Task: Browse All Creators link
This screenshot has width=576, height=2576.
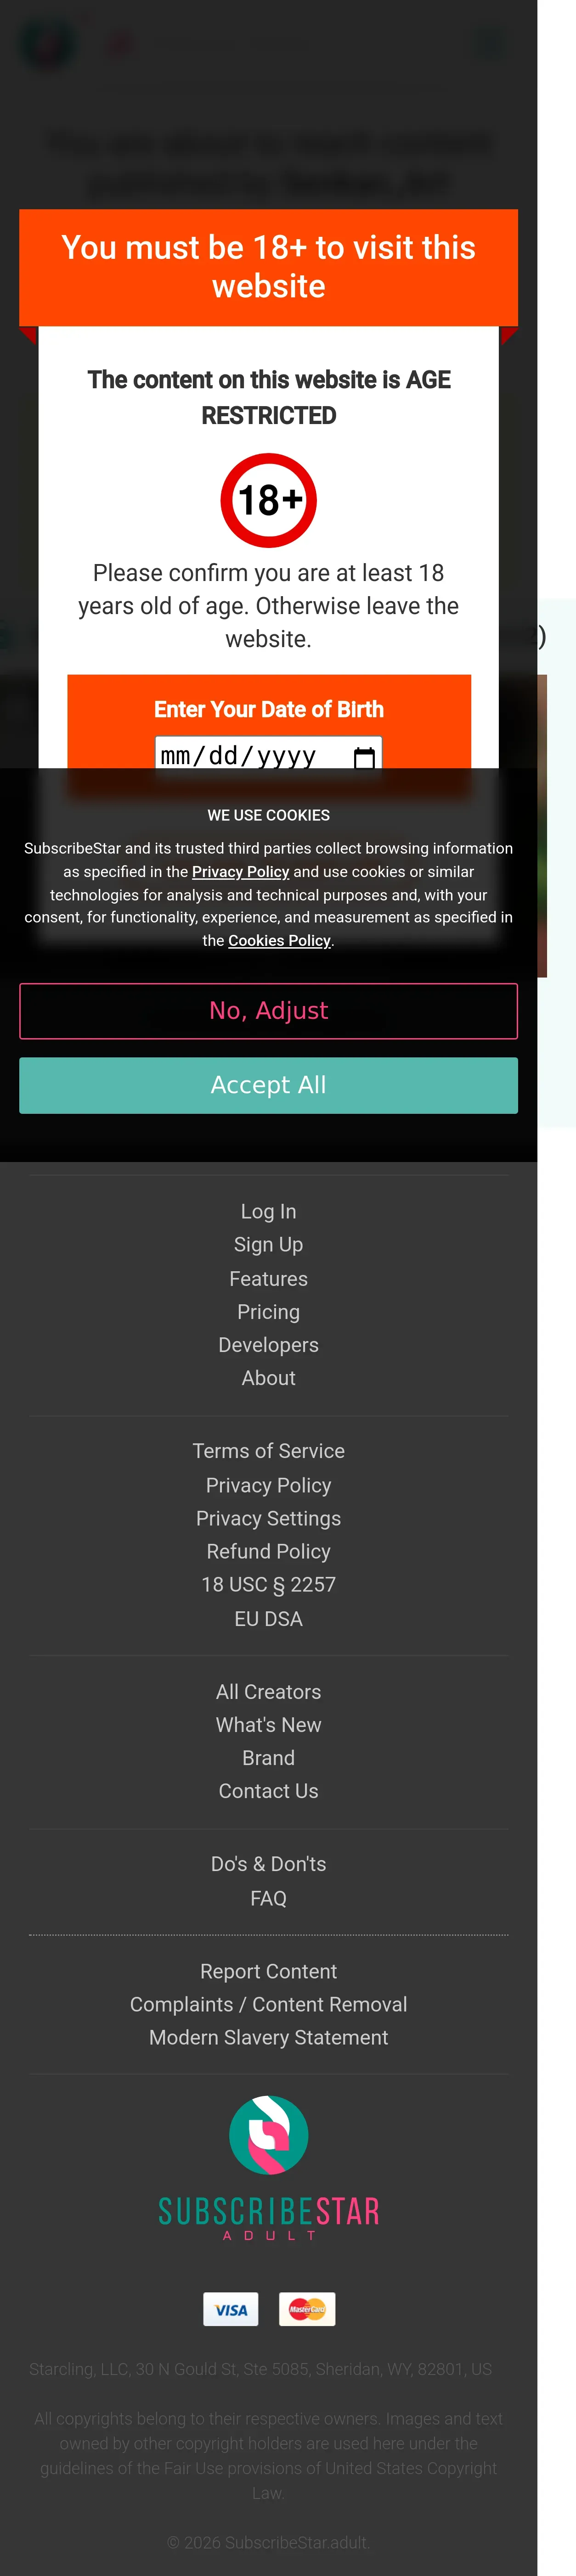Action: pos(268,1691)
